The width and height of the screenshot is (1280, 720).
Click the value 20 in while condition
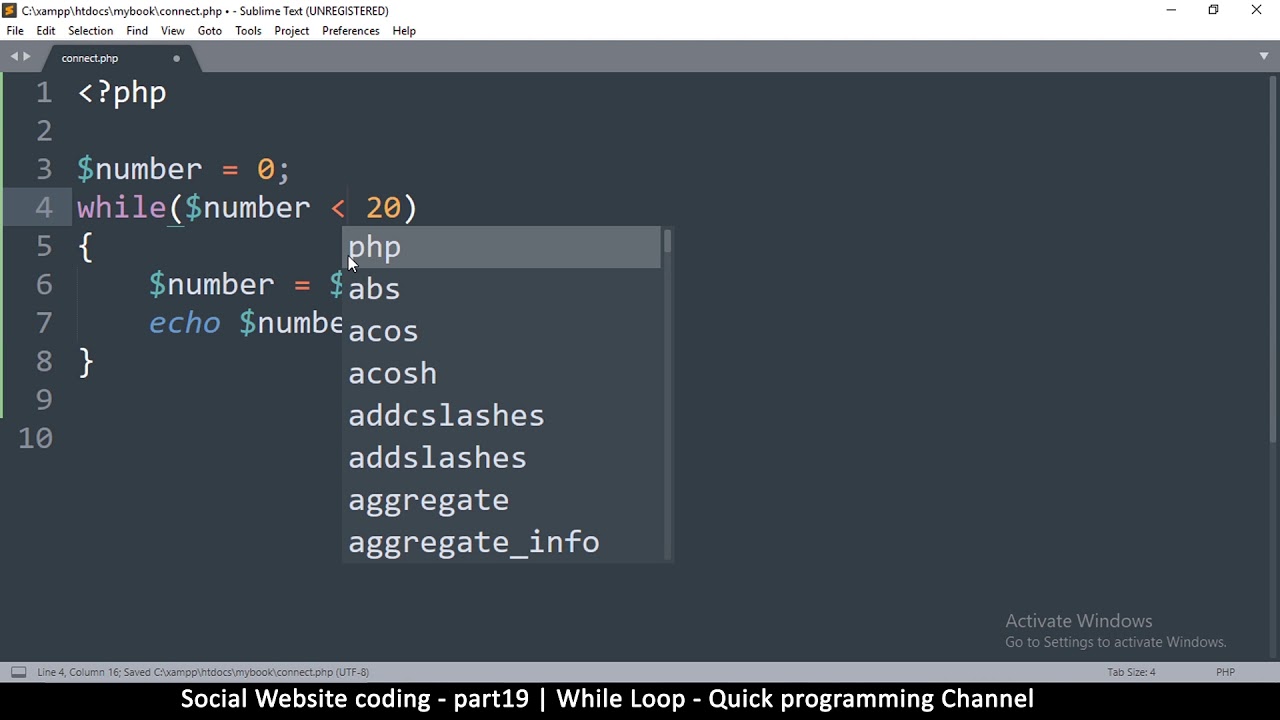383,208
